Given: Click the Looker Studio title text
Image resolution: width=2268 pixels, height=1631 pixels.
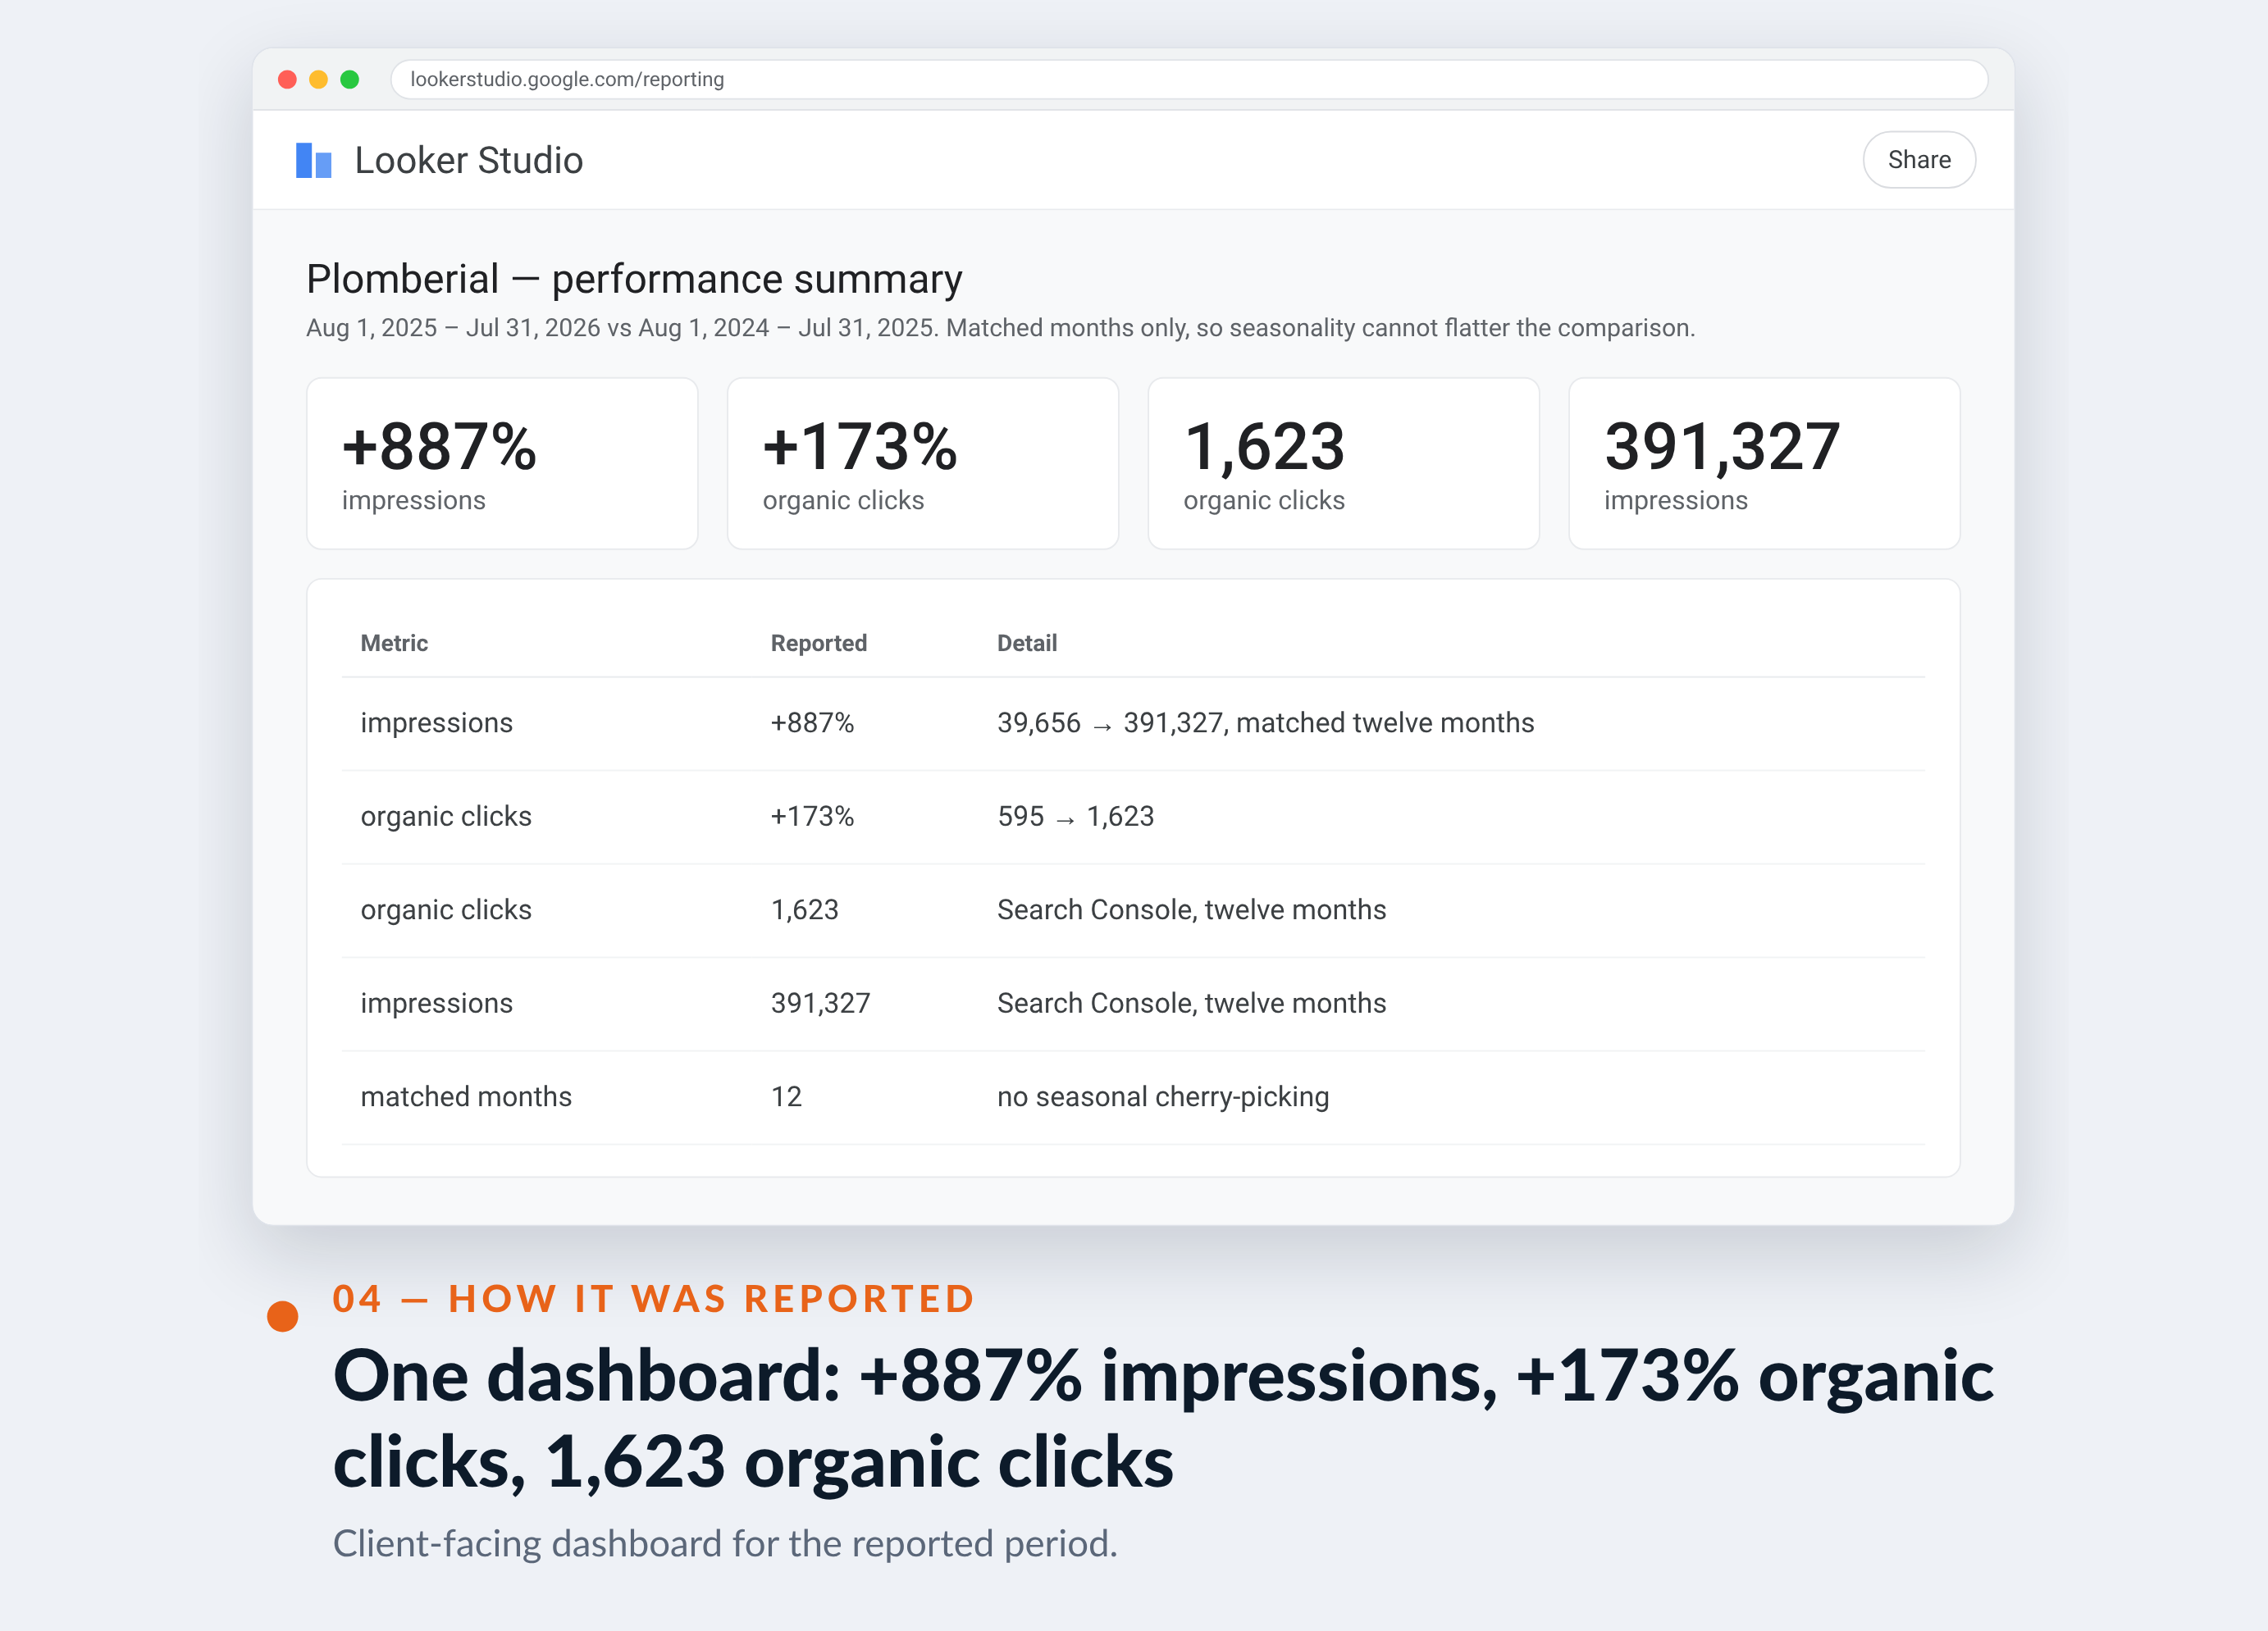Looking at the screenshot, I should 468,160.
